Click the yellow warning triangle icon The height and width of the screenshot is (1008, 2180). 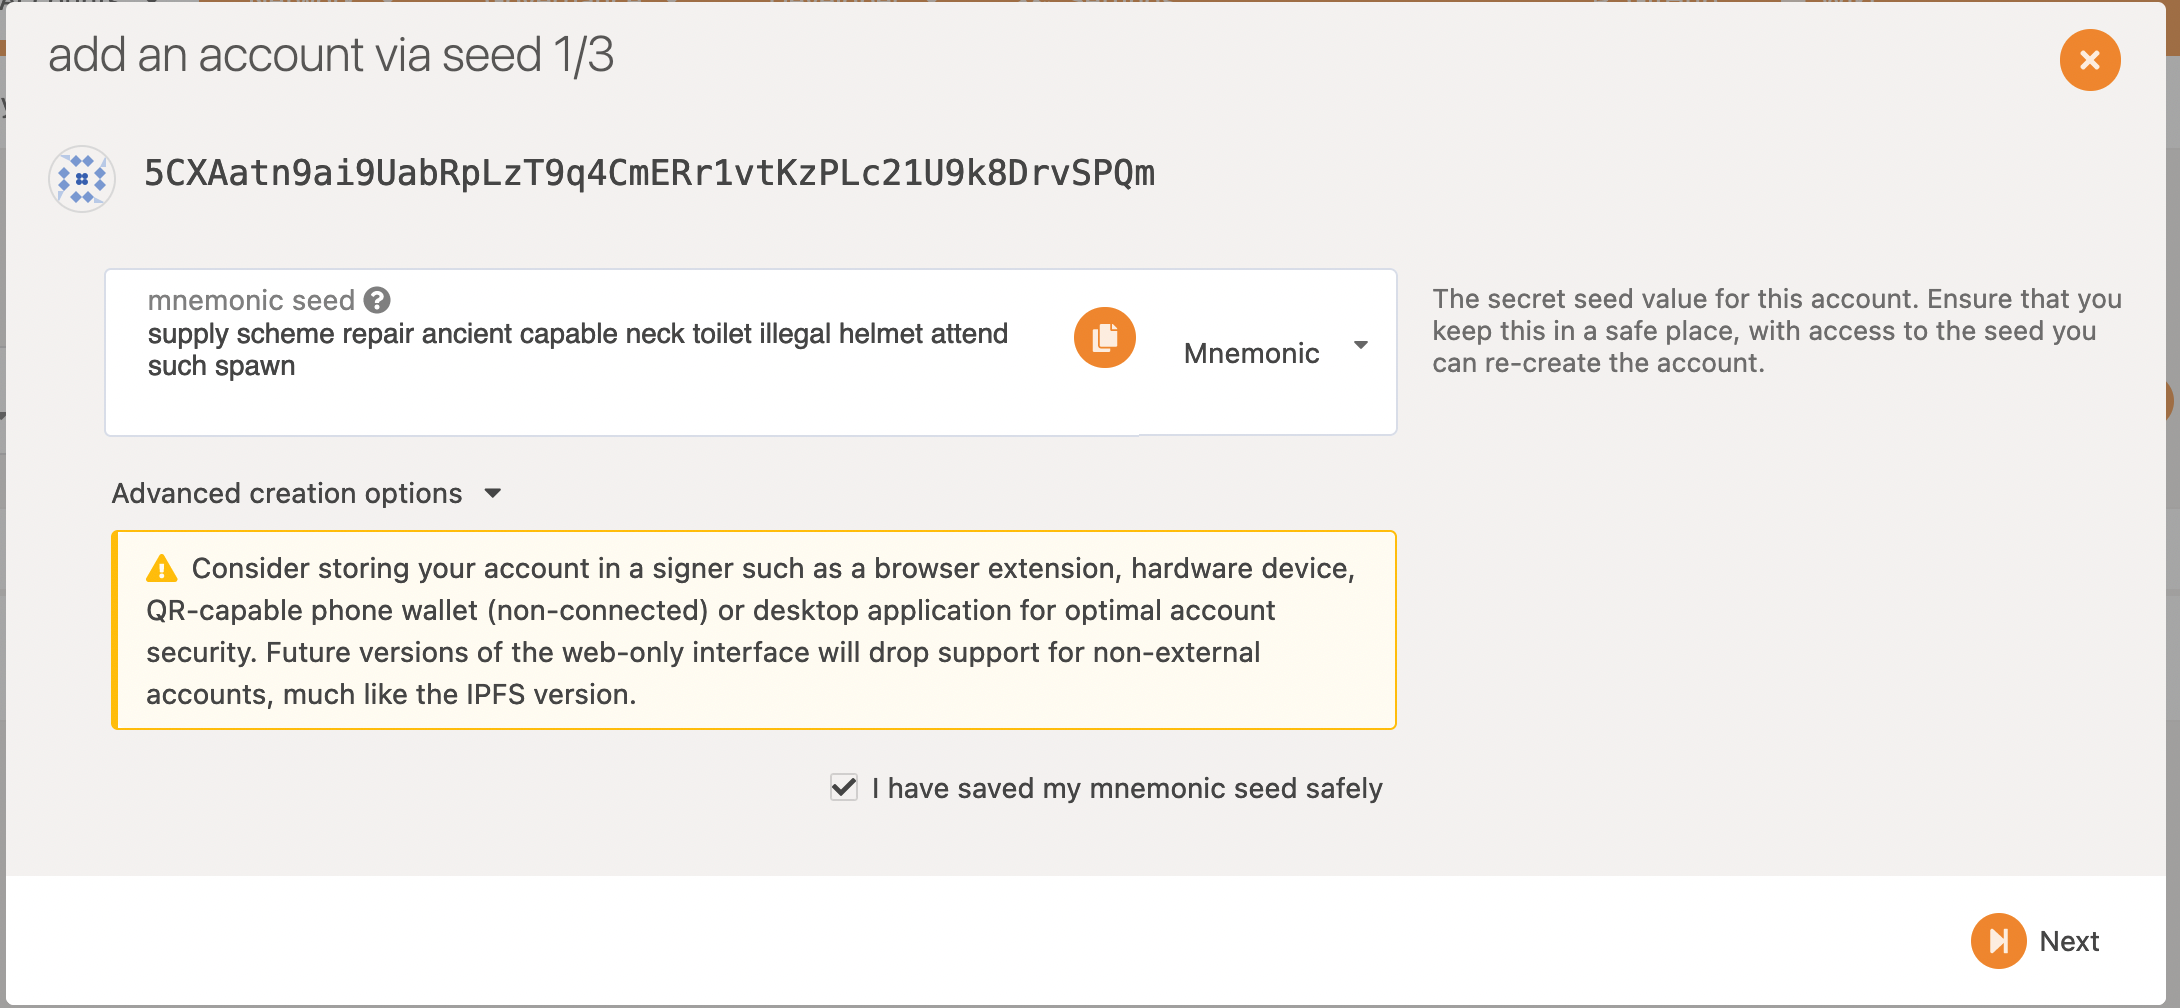(x=161, y=568)
